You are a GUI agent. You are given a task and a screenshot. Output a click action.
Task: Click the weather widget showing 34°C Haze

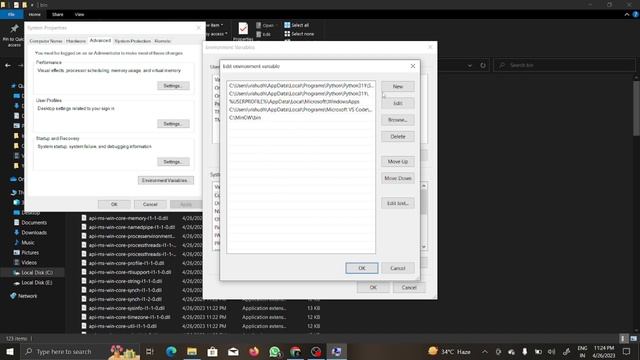[449, 351]
